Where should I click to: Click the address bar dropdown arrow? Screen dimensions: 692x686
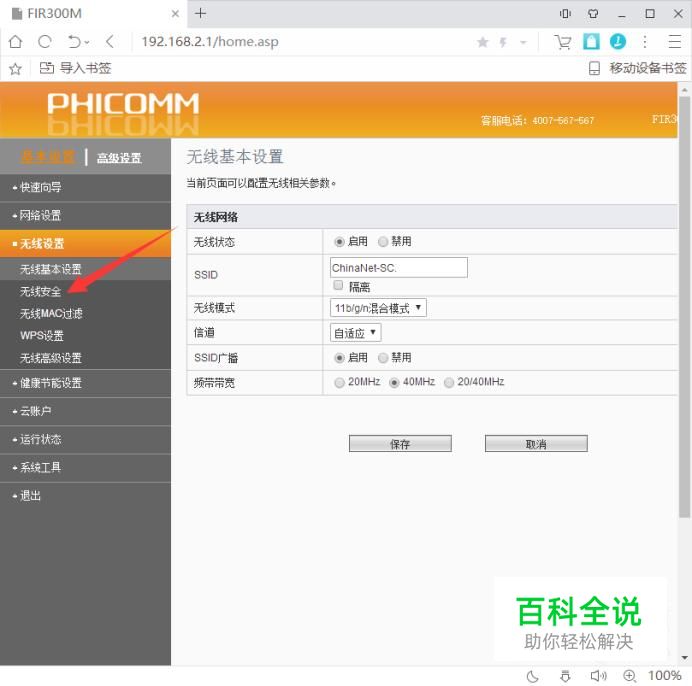[523, 42]
